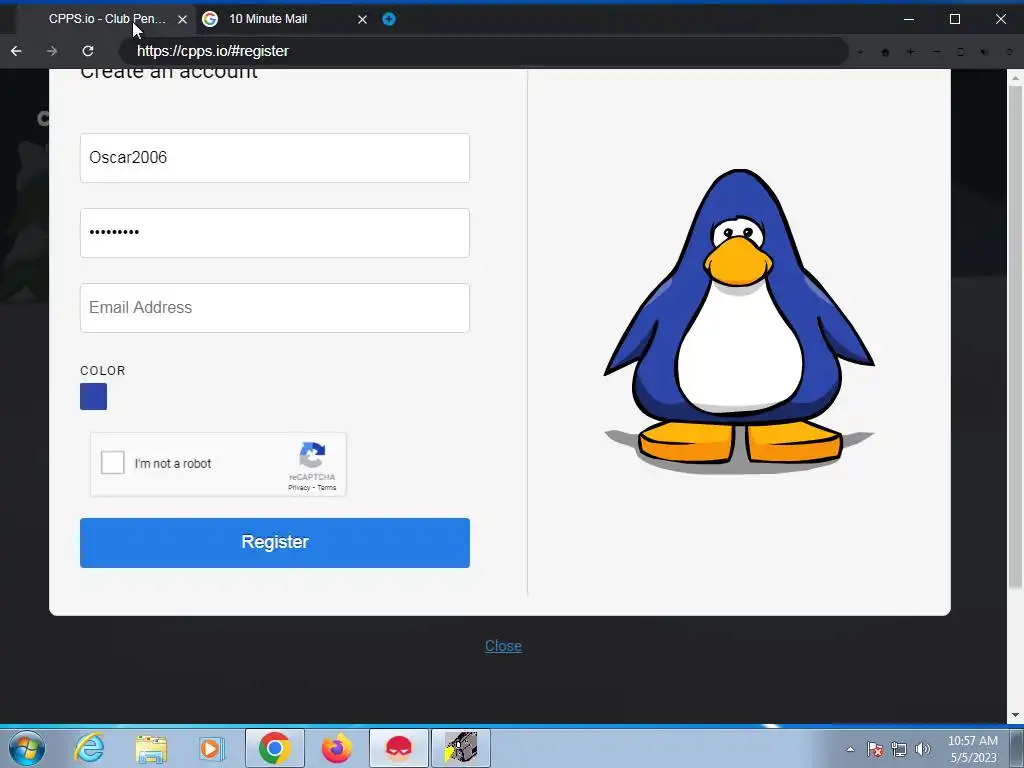This screenshot has width=1024, height=768.
Task: Click the network status tray icon
Action: [x=899, y=749]
